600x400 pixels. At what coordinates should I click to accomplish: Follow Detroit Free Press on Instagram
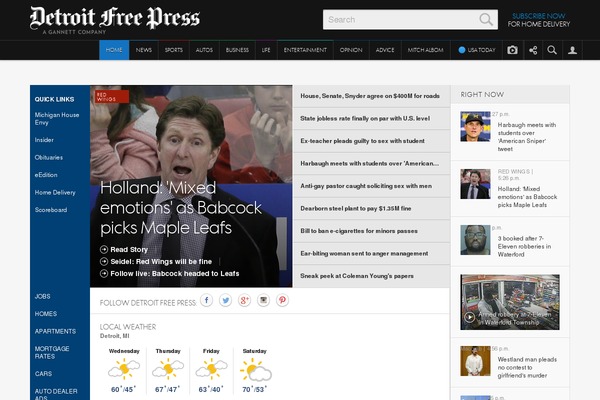point(263,300)
